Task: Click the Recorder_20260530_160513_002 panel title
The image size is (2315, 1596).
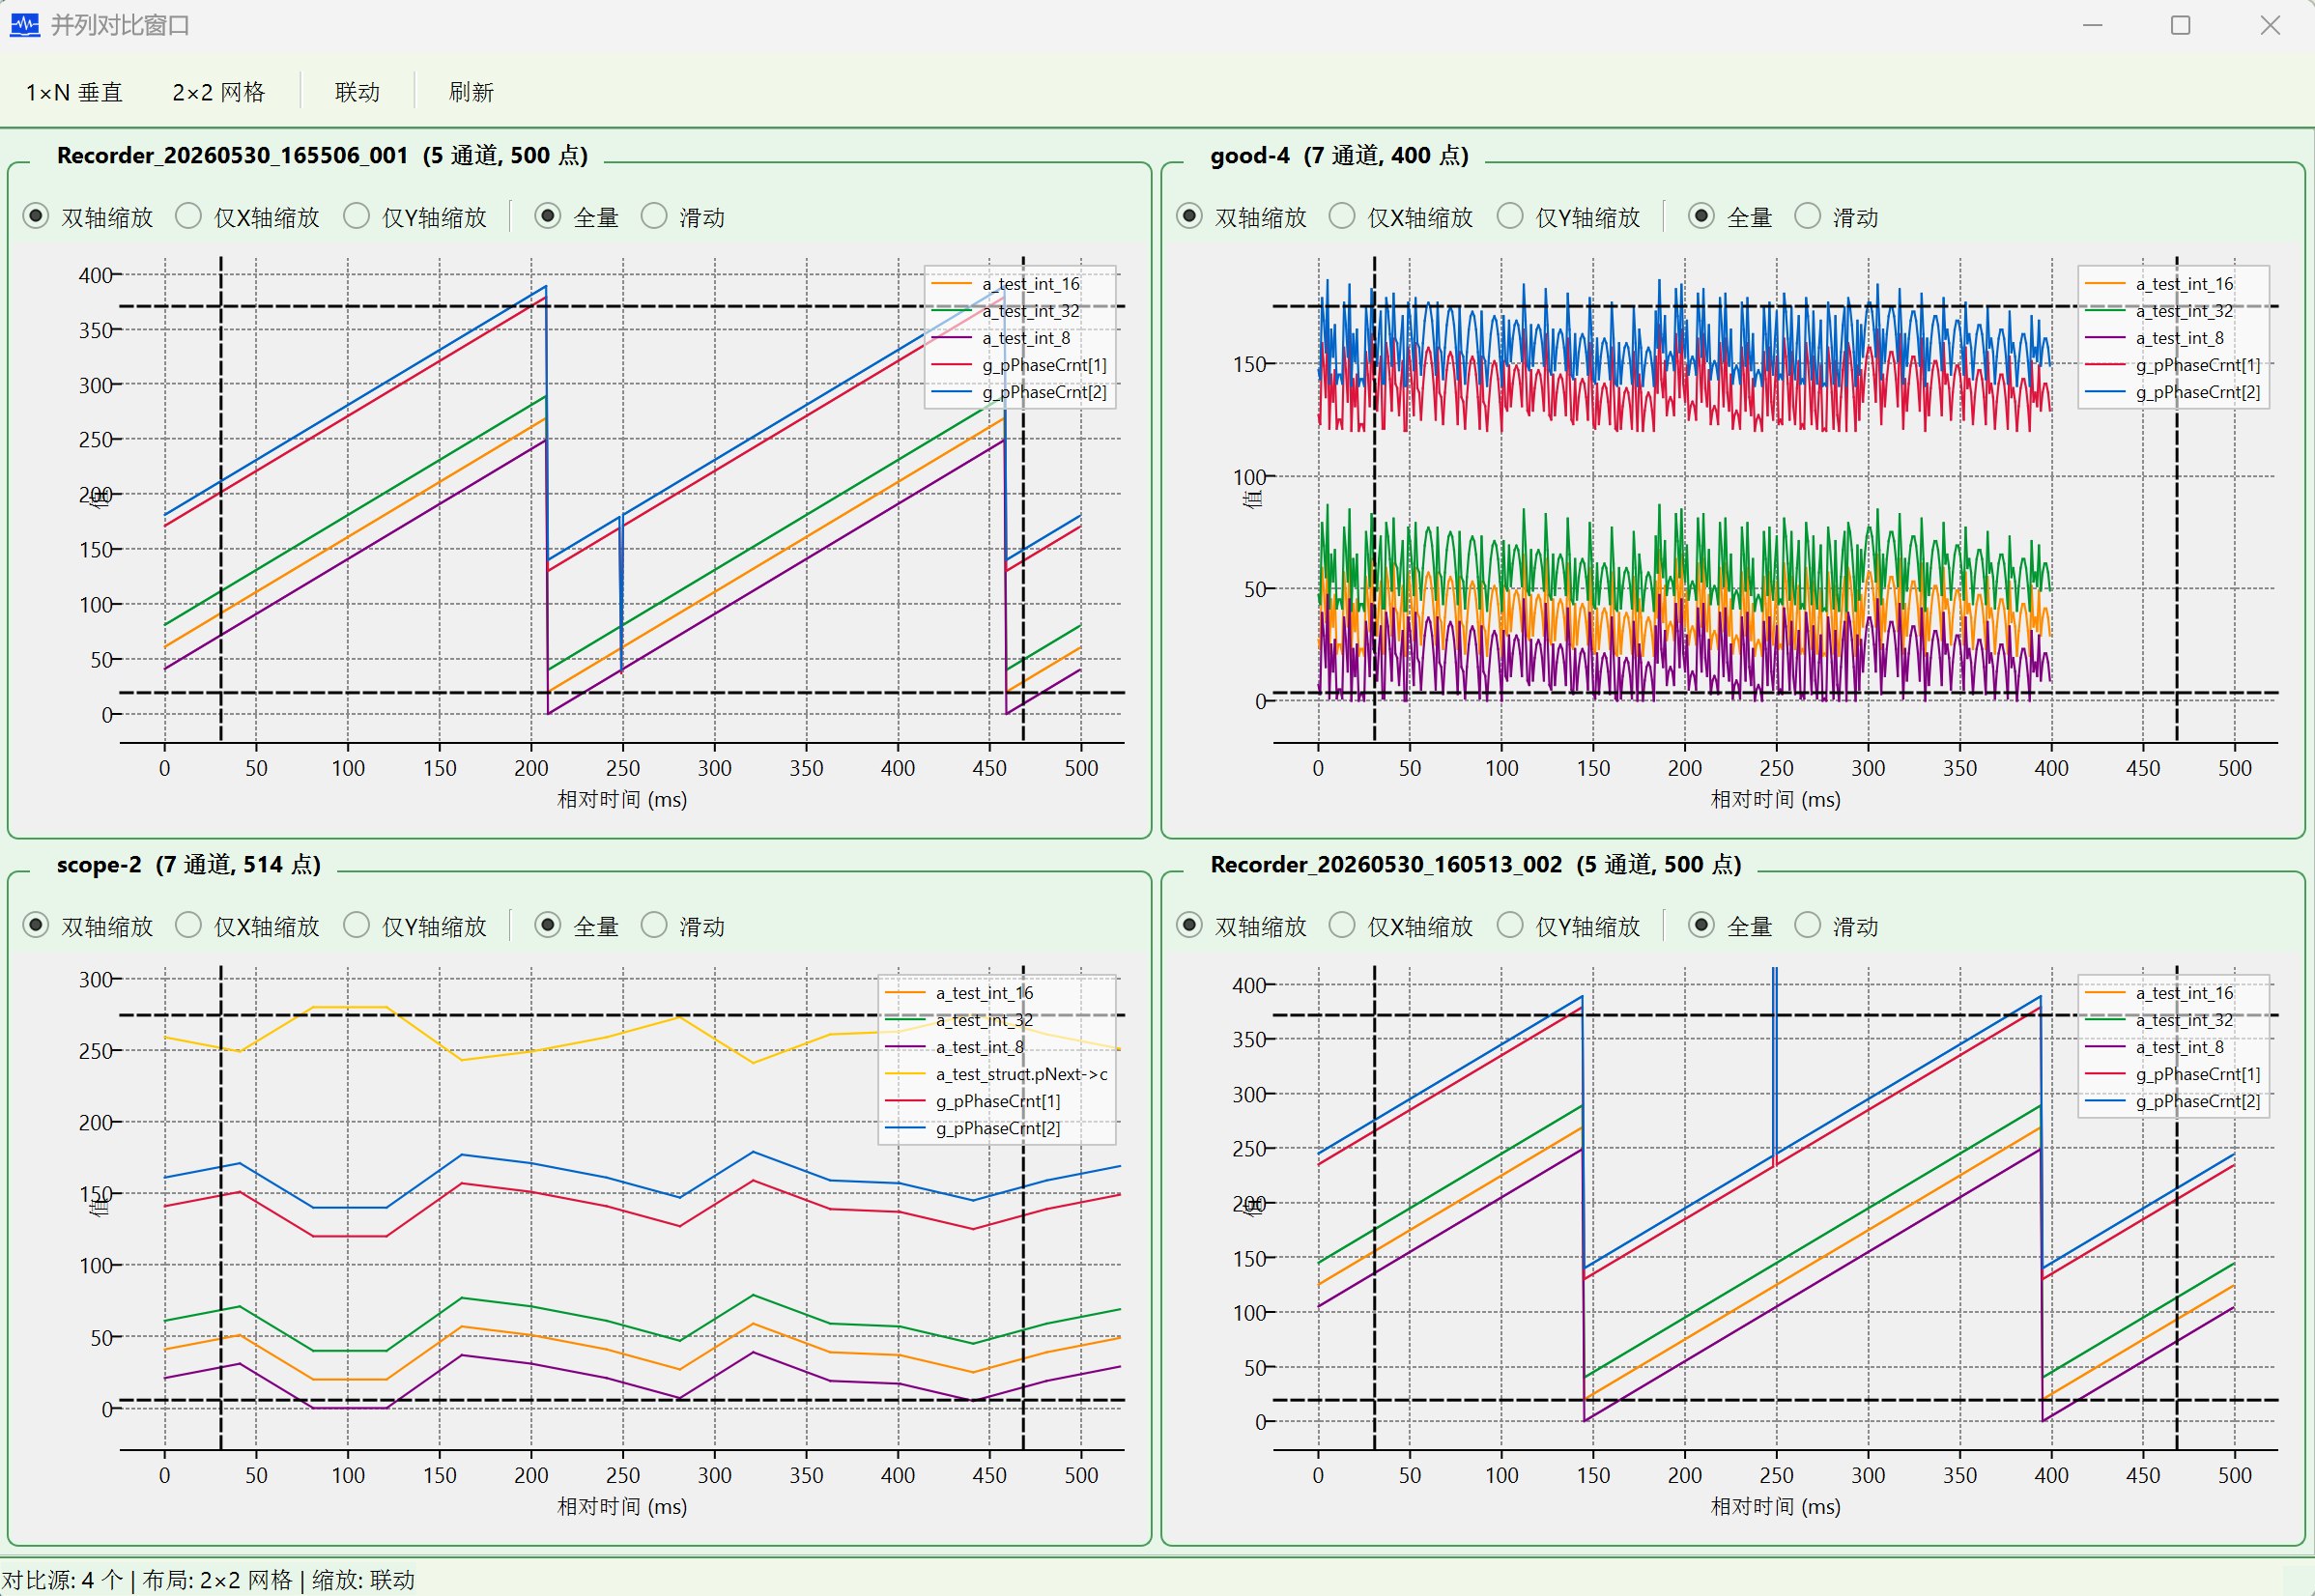Action: tap(1476, 864)
